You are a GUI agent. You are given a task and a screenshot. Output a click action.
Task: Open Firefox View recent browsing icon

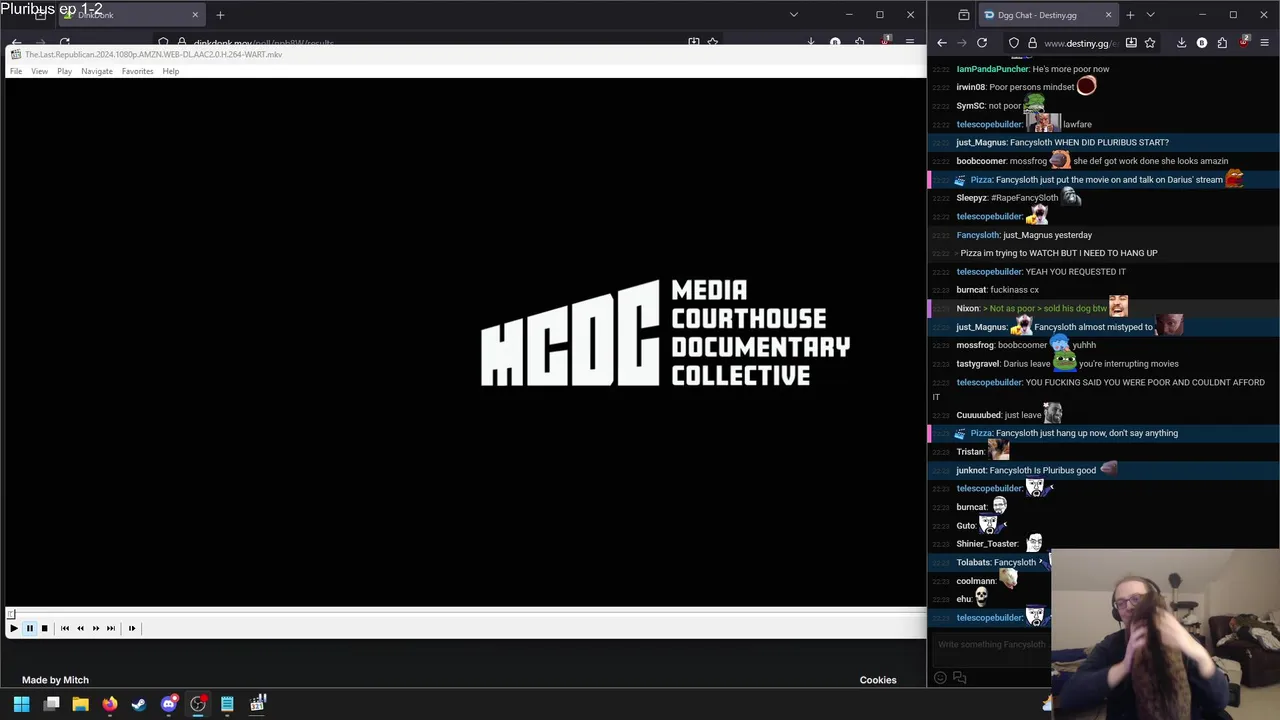(963, 15)
